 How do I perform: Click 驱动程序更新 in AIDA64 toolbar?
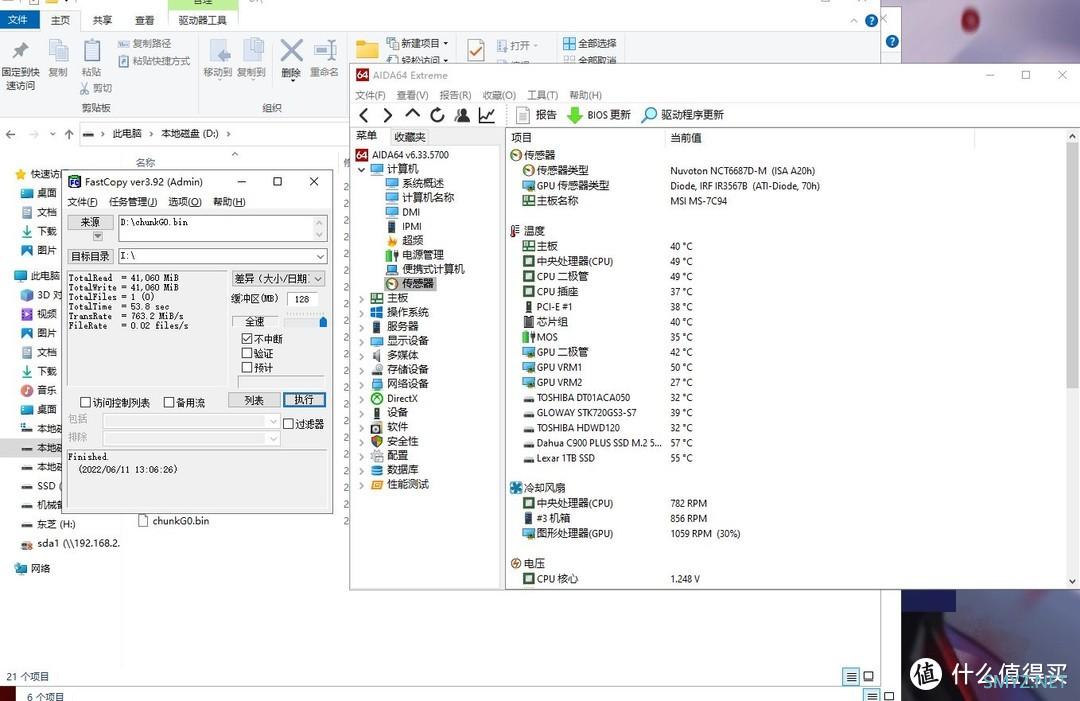683,115
